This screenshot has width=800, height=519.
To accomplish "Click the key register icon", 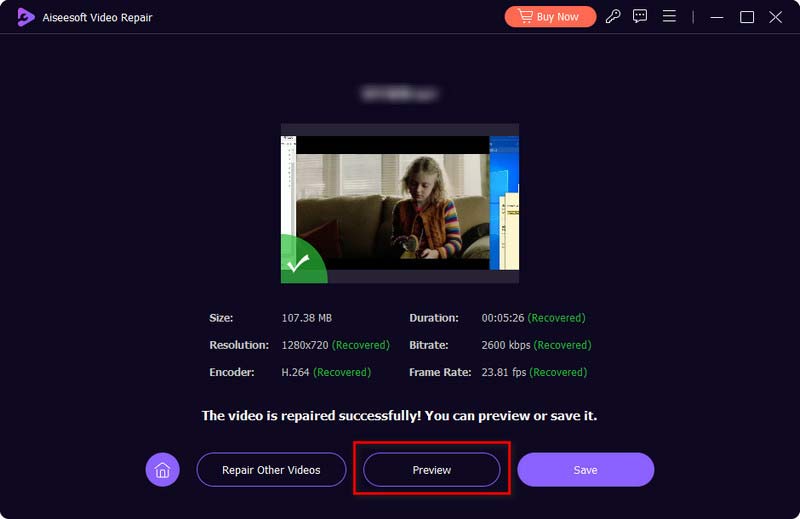I will (x=613, y=17).
